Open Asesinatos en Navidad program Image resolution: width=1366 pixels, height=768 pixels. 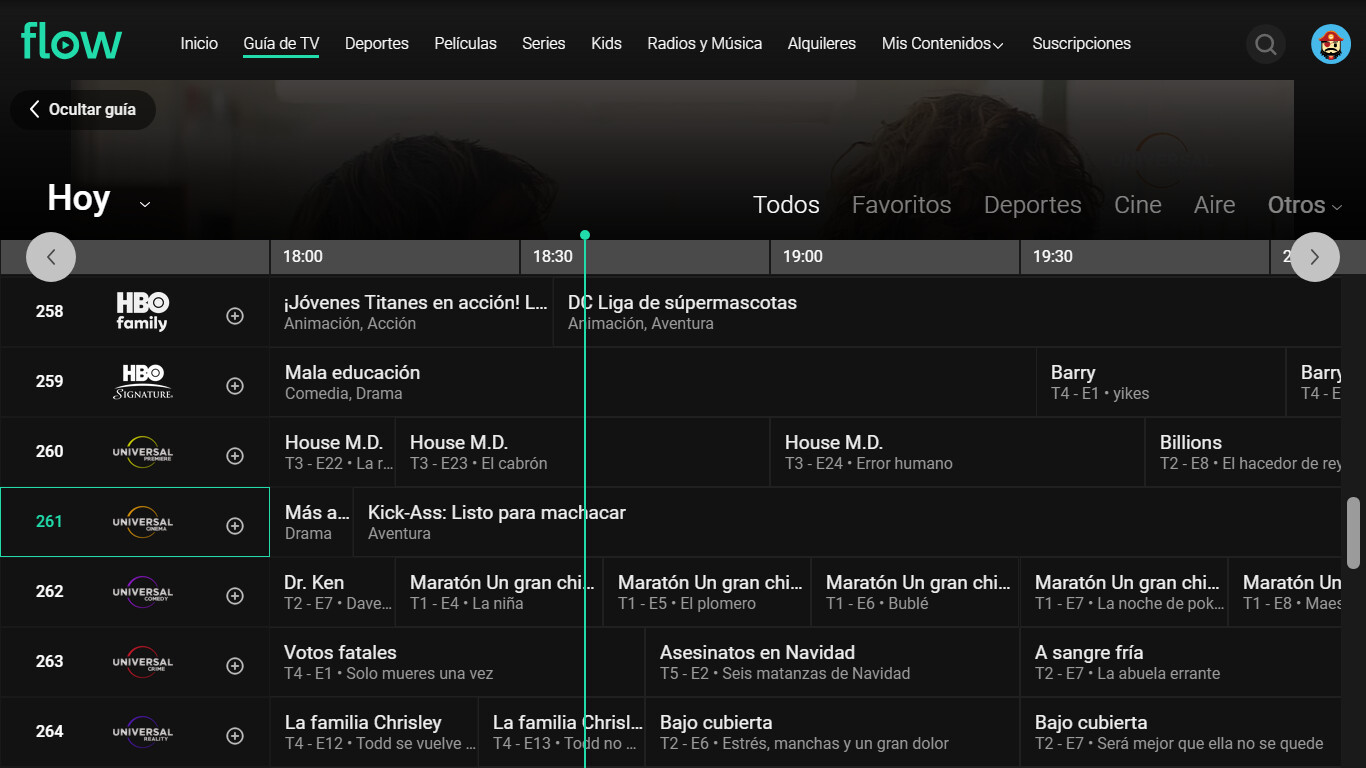[x=832, y=662]
